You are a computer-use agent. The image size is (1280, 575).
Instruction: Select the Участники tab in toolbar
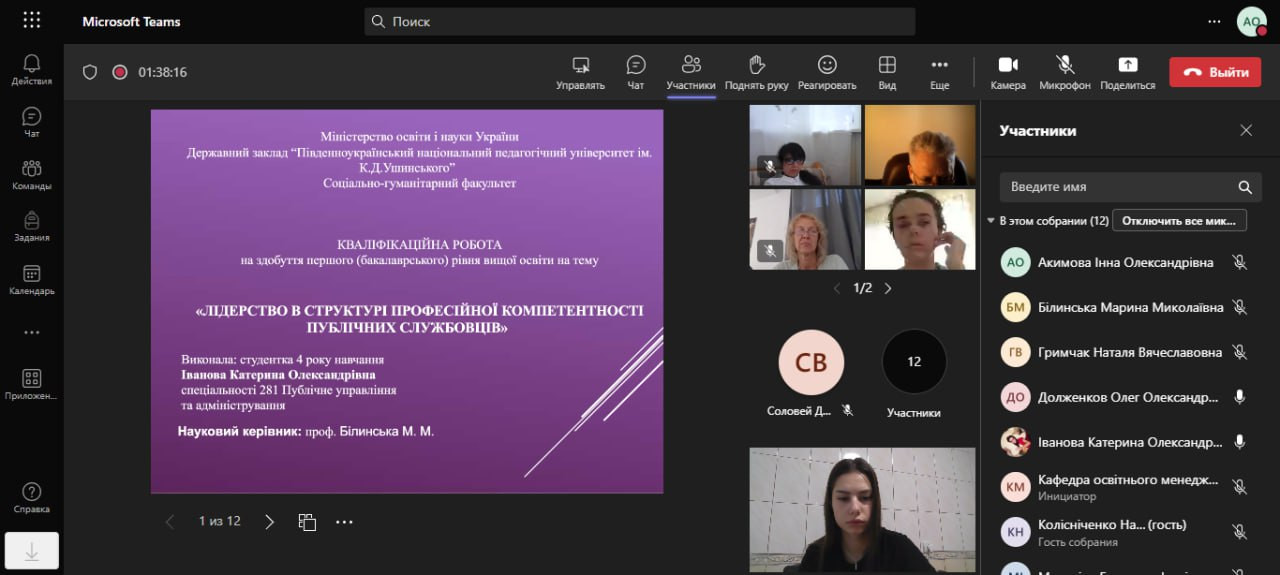click(691, 66)
